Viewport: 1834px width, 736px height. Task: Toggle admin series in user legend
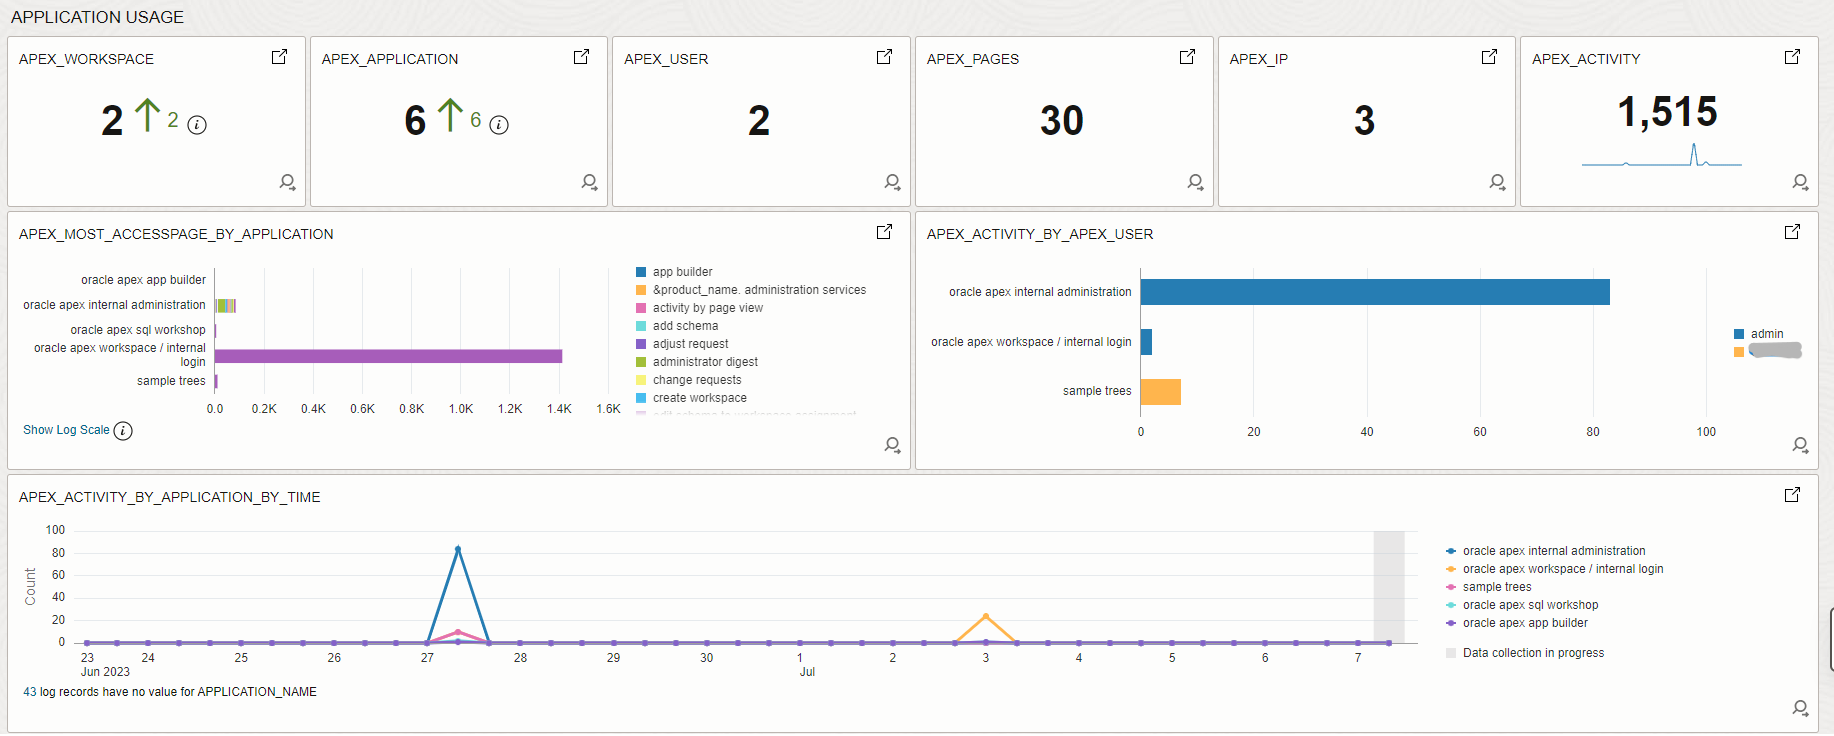[x=1766, y=334]
